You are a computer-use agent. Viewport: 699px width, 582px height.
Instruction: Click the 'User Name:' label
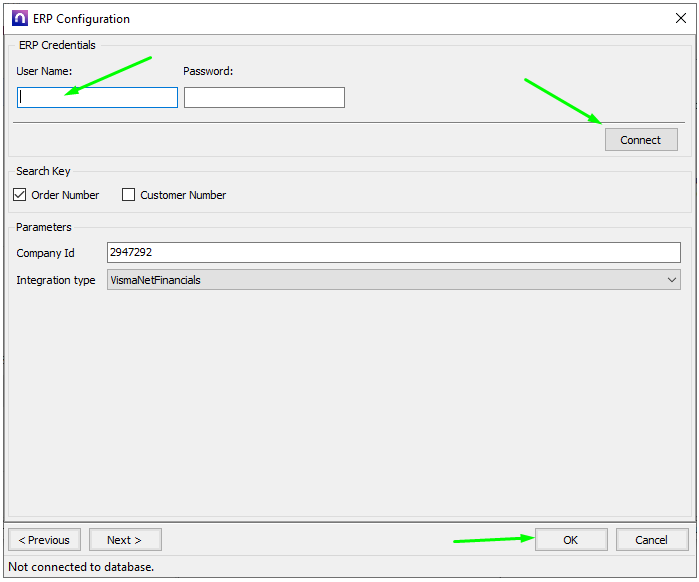point(44,71)
